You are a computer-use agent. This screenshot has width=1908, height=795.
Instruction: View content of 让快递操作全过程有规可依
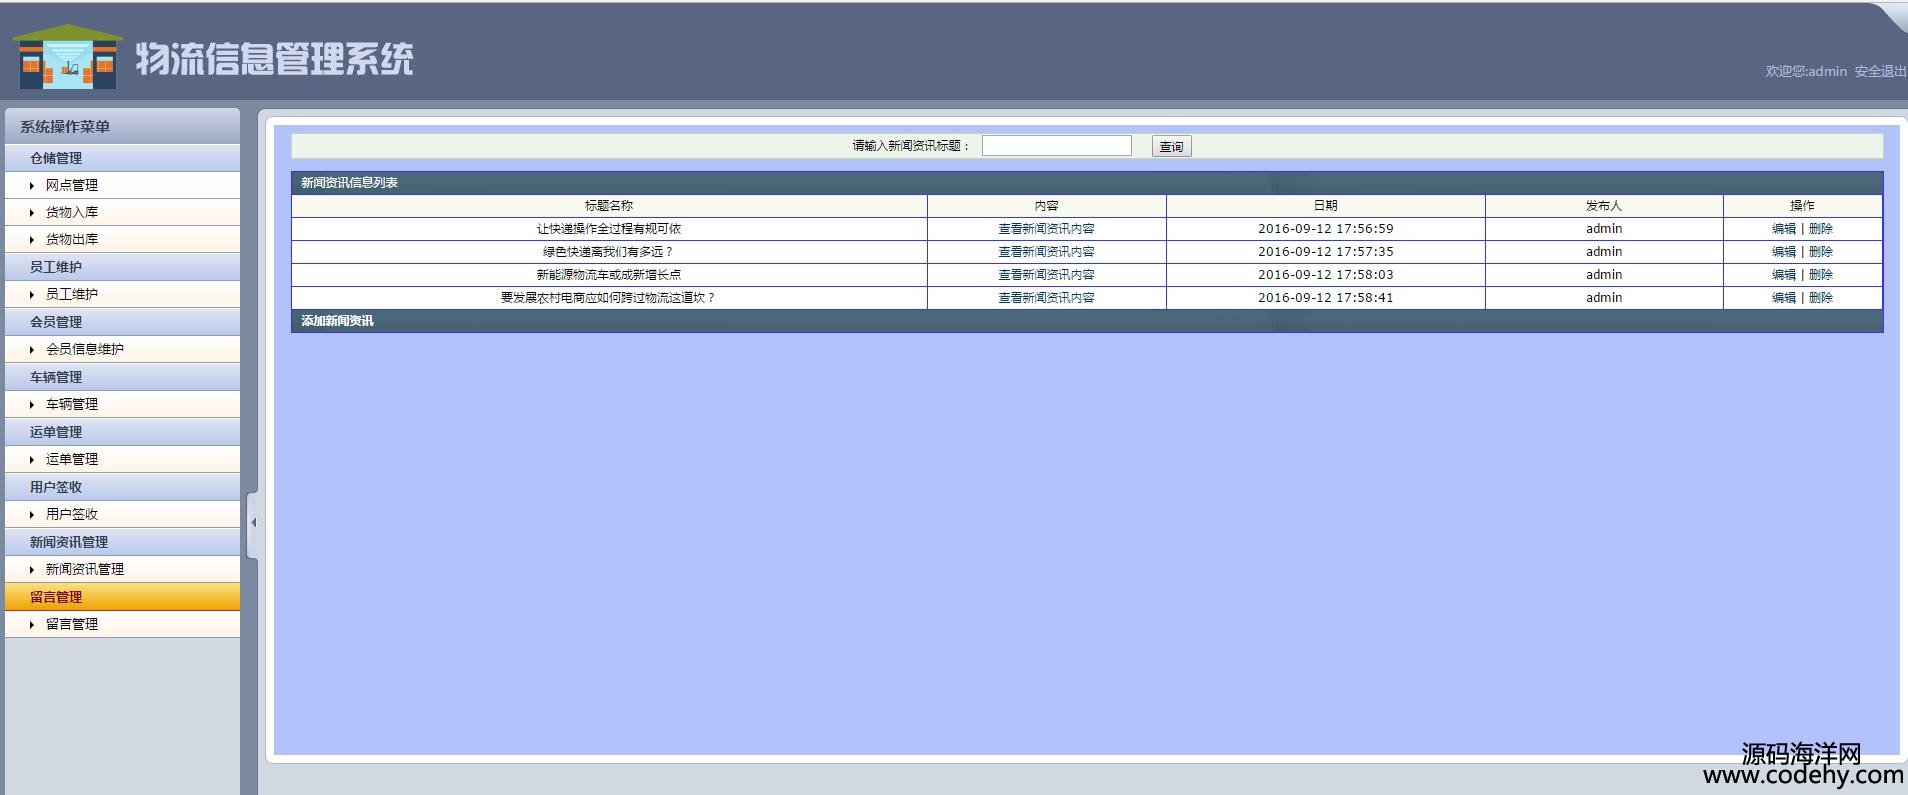tap(1046, 229)
